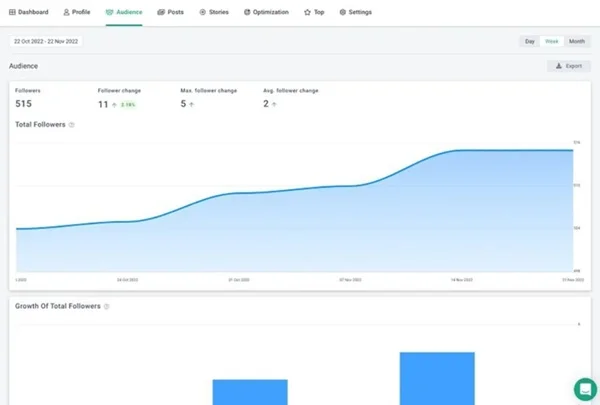
Task: Click the Stories tab icon
Action: point(203,12)
